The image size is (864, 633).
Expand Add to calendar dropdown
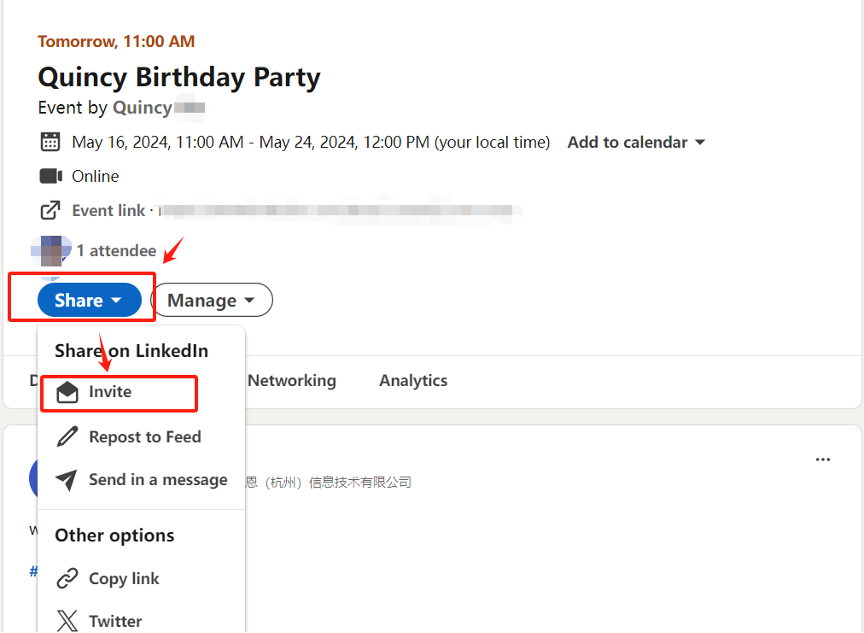pyautogui.click(x=636, y=142)
